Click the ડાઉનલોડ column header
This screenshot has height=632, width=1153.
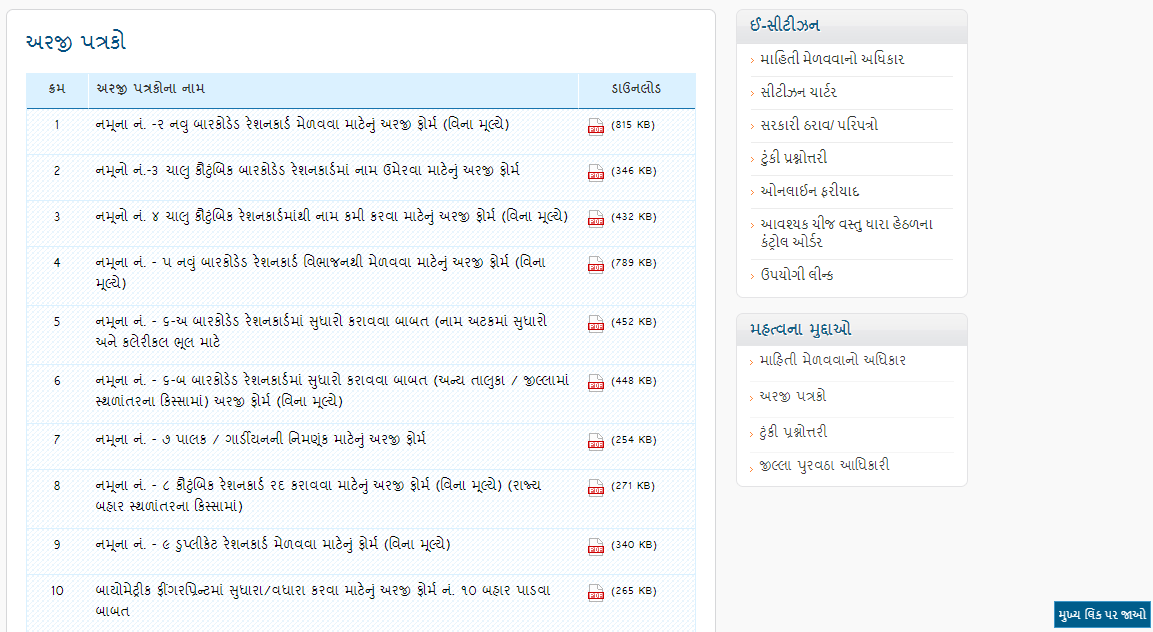click(x=636, y=89)
